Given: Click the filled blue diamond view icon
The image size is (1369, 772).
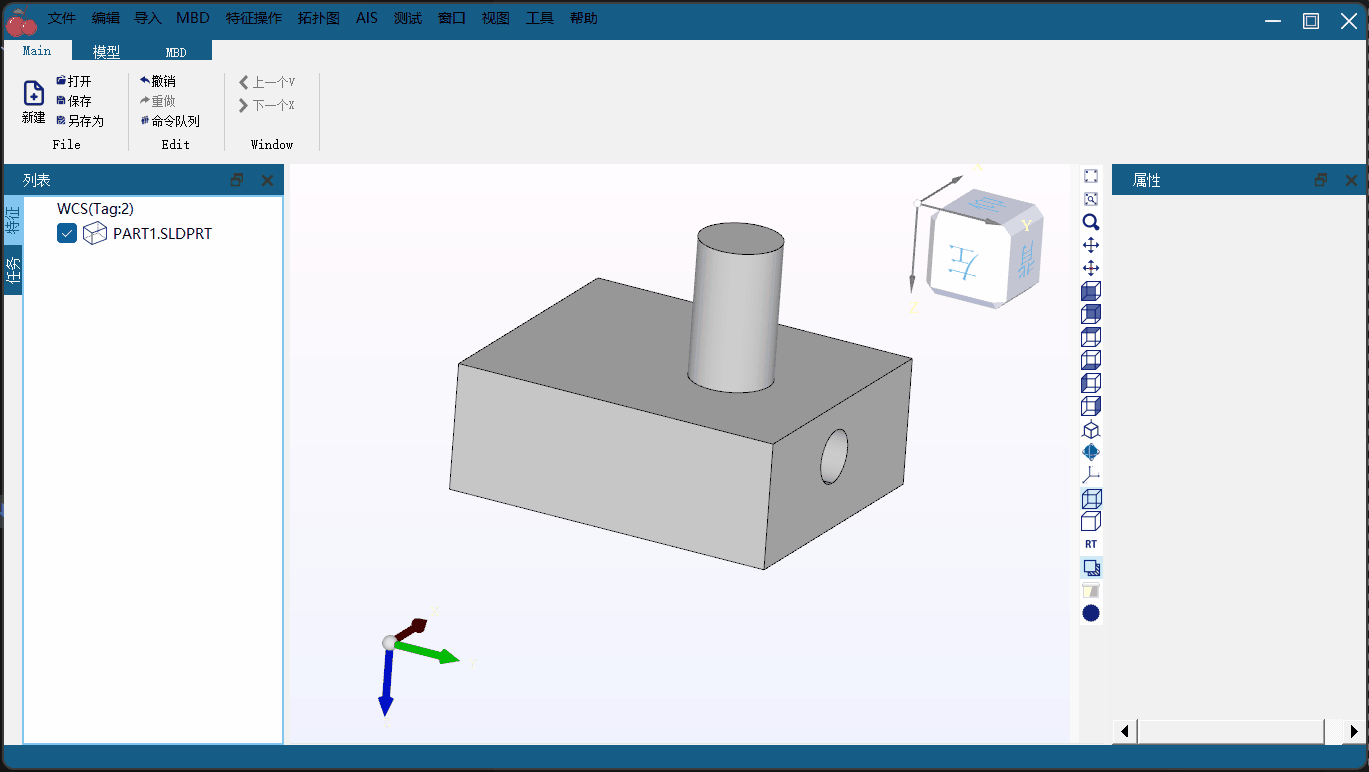Looking at the screenshot, I should click(1091, 452).
